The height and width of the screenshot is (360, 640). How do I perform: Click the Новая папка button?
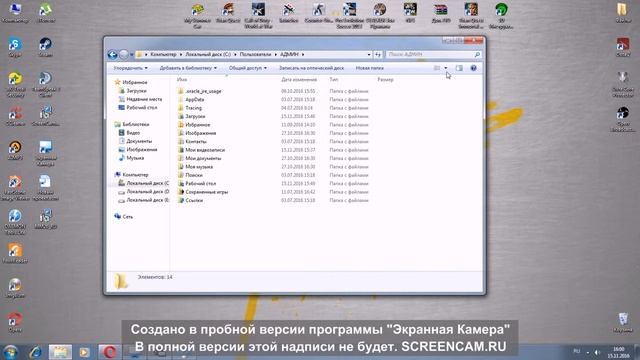click(369, 68)
